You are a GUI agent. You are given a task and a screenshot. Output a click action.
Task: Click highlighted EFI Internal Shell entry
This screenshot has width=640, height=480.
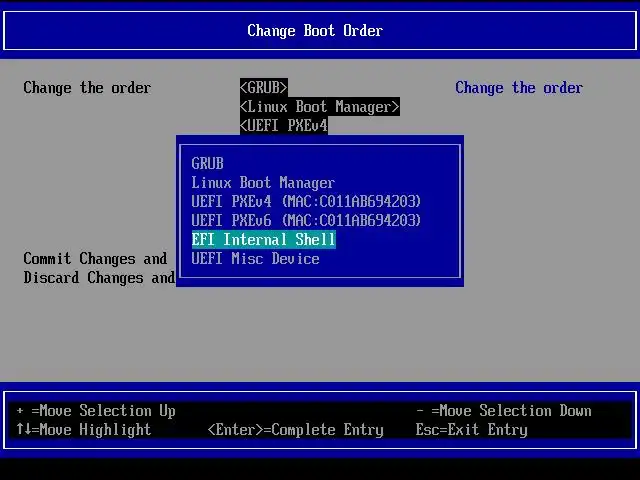(x=264, y=240)
